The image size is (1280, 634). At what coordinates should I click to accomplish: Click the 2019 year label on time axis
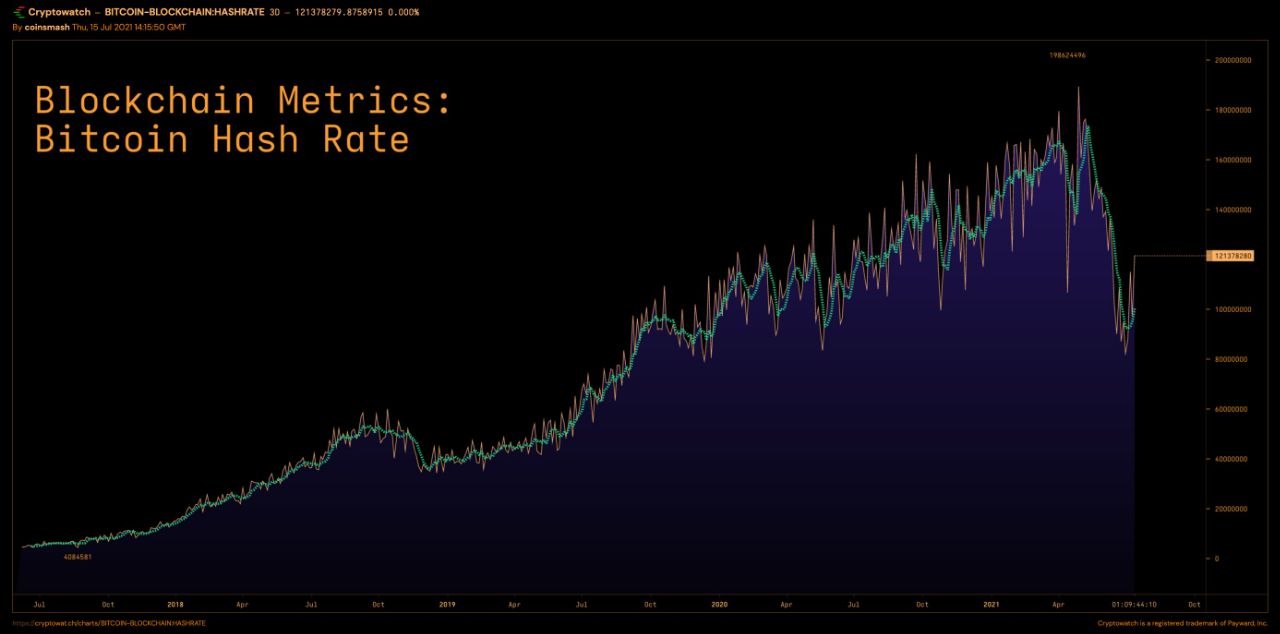click(x=447, y=604)
